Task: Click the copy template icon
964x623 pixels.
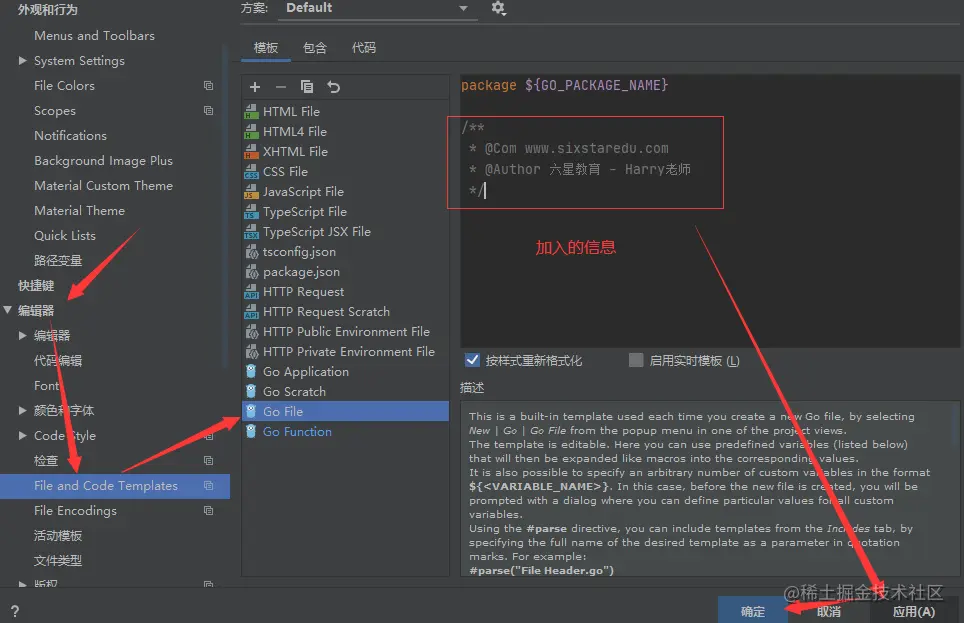Action: (x=306, y=87)
